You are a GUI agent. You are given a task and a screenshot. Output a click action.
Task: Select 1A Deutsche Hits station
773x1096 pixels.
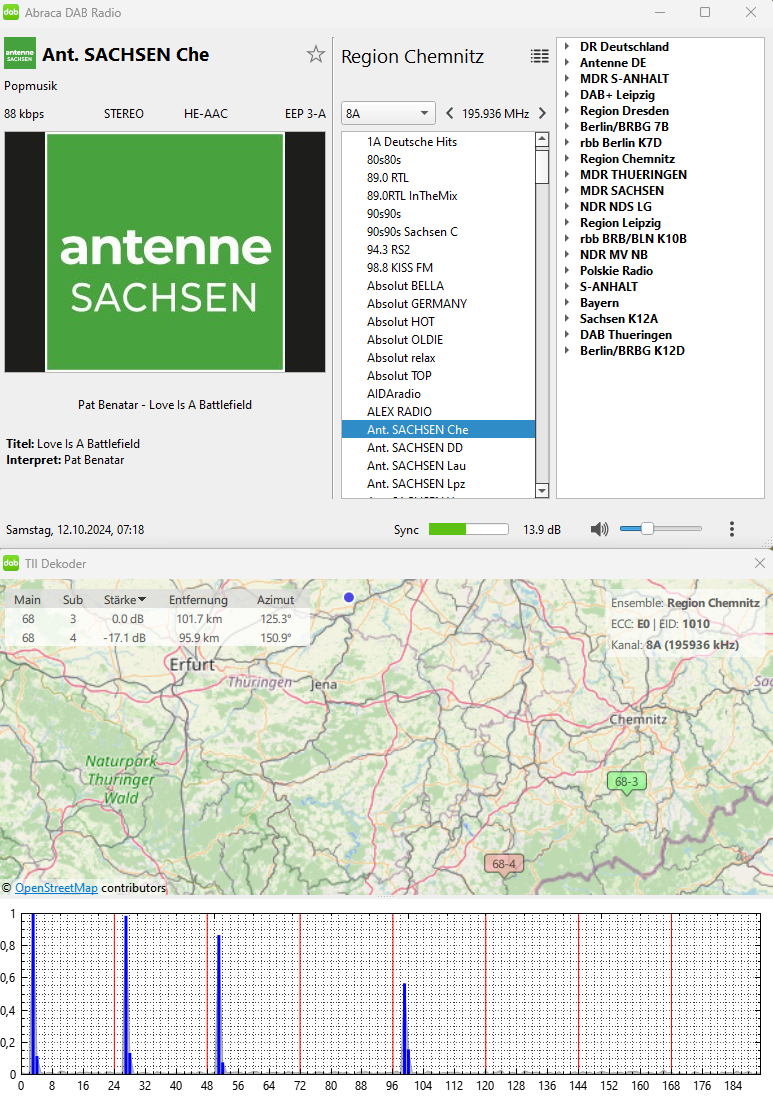pyautogui.click(x=438, y=142)
